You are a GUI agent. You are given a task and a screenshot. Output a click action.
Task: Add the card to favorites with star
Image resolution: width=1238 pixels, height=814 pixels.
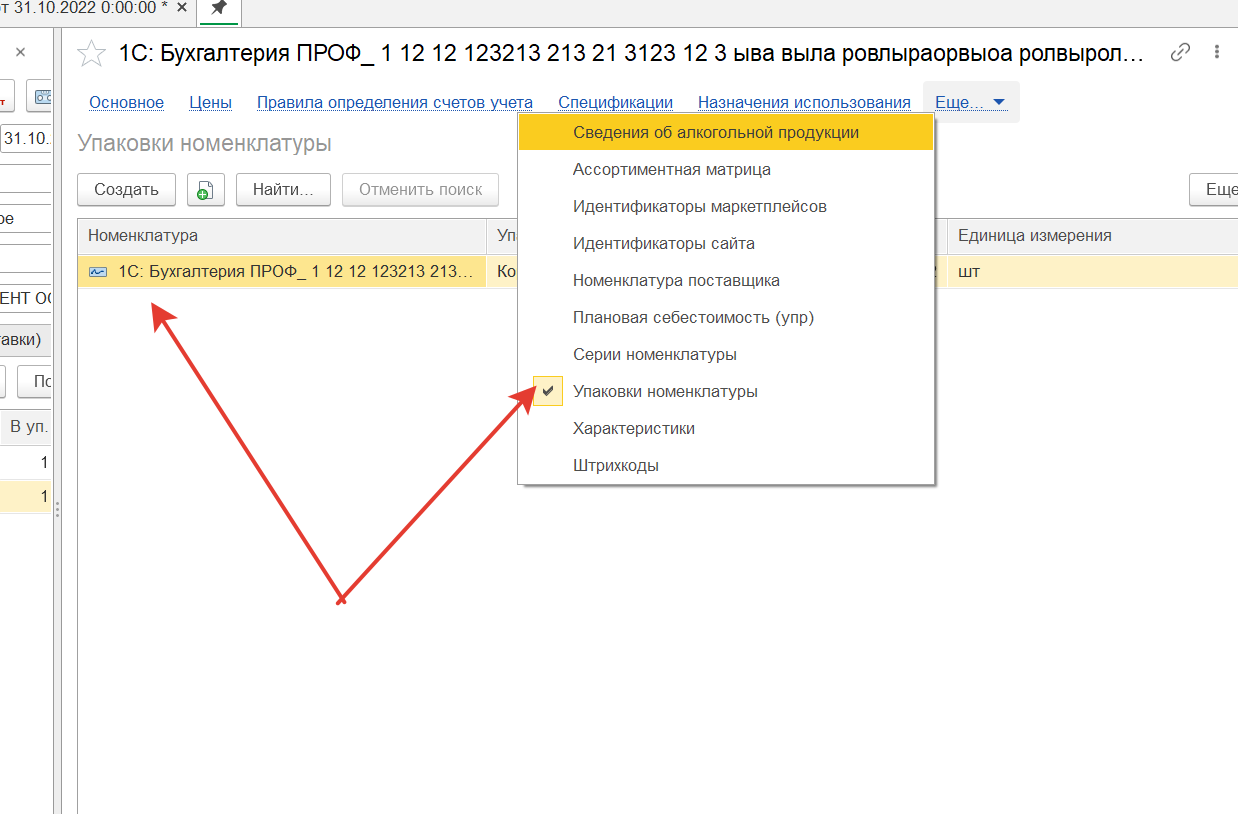(92, 53)
